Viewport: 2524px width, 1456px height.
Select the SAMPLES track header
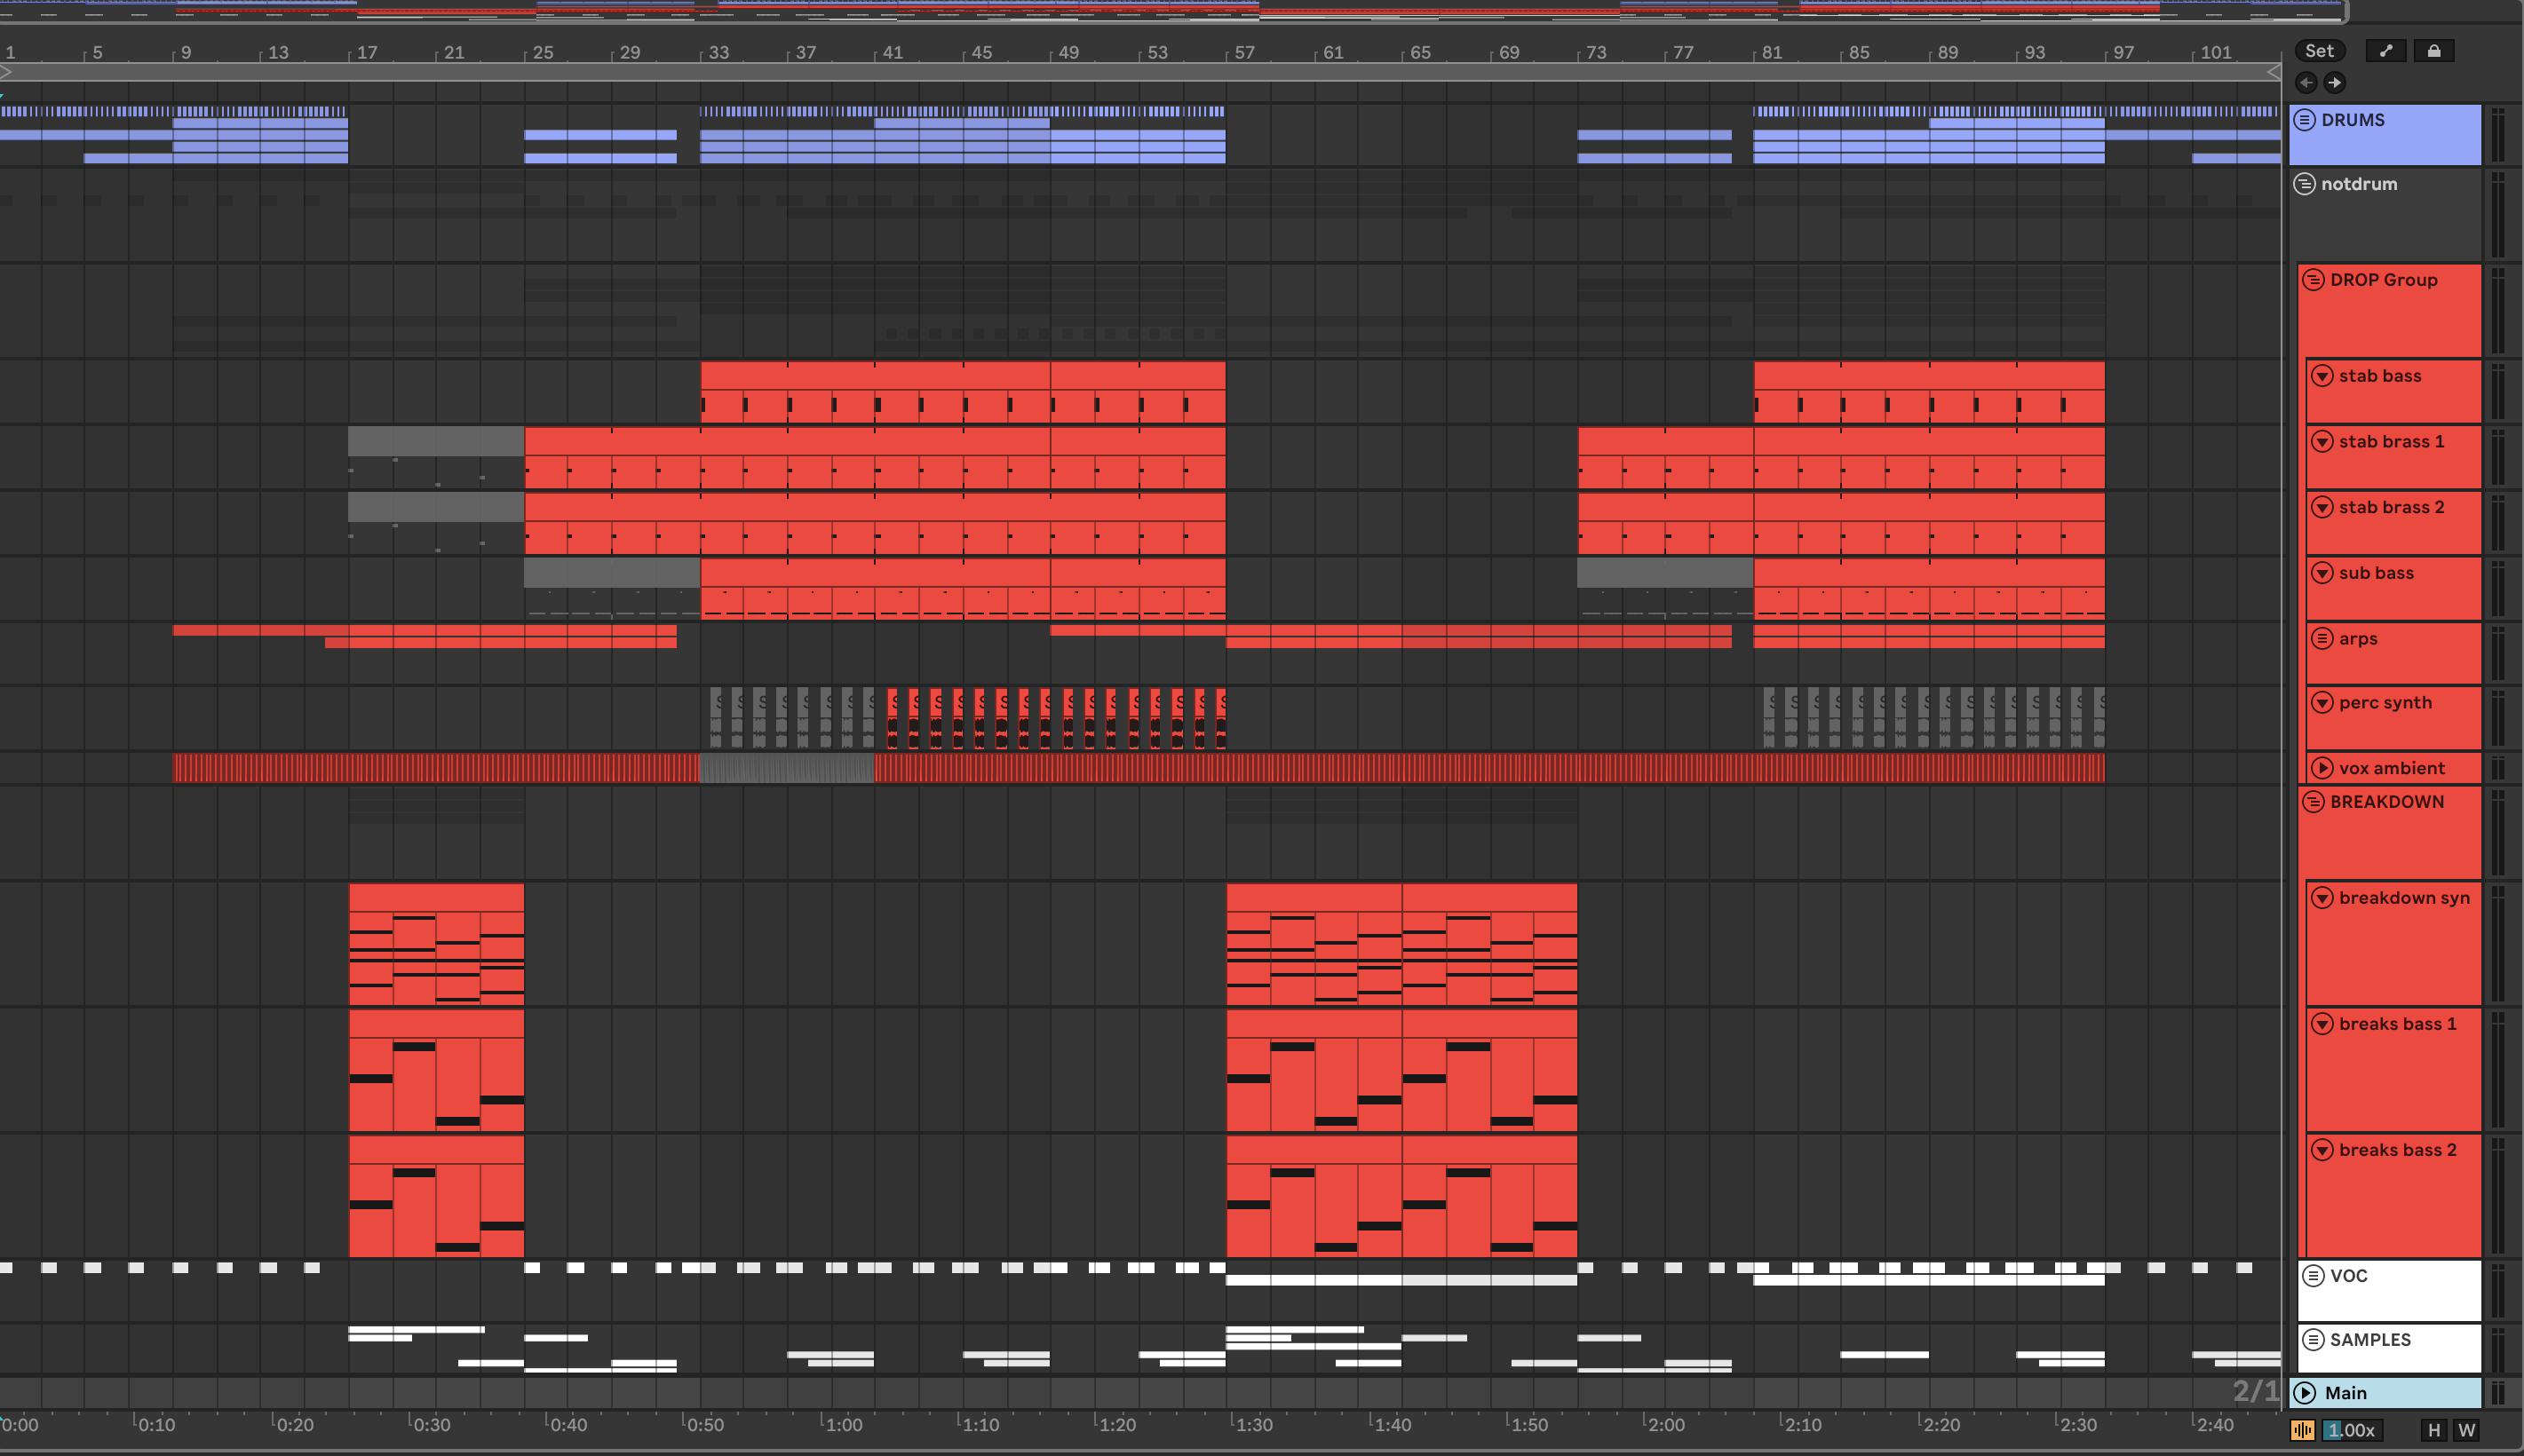pyautogui.click(x=2390, y=1348)
